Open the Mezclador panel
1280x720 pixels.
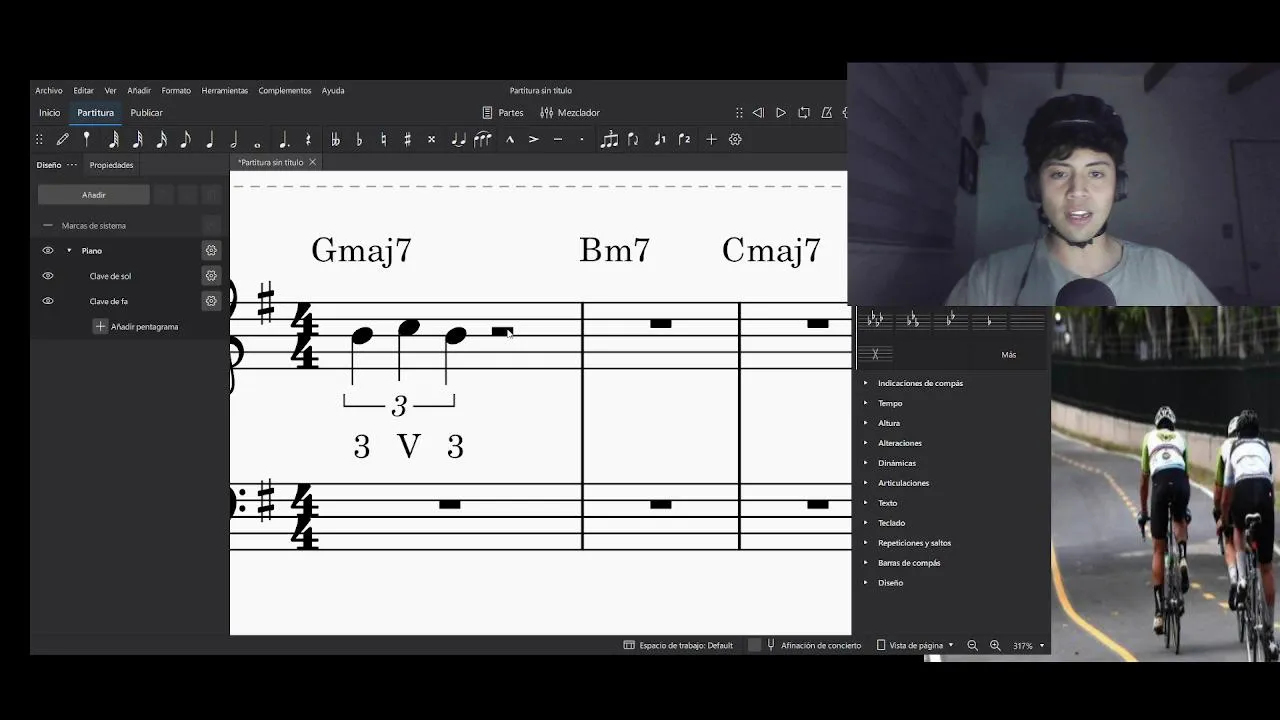(570, 113)
